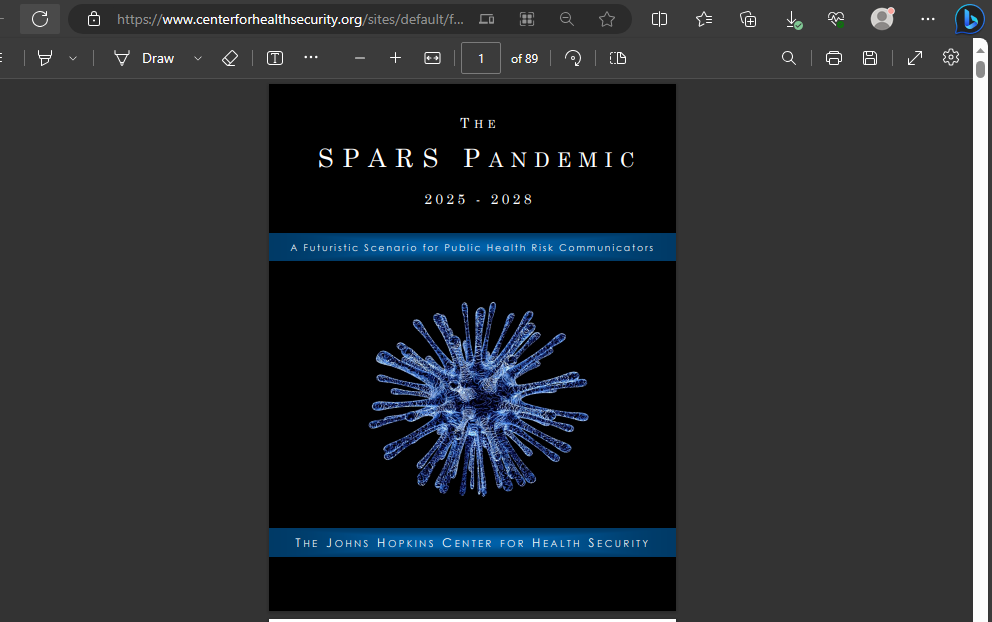Send this page to your devices
The width and height of the screenshot is (992, 622).
point(487,19)
